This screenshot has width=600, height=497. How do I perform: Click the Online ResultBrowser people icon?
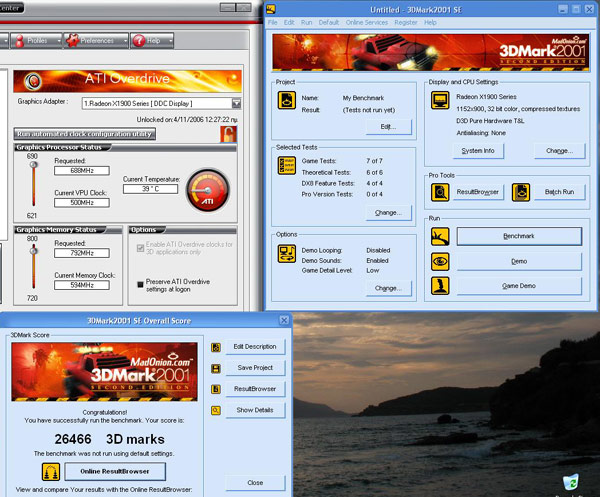(x=51, y=472)
